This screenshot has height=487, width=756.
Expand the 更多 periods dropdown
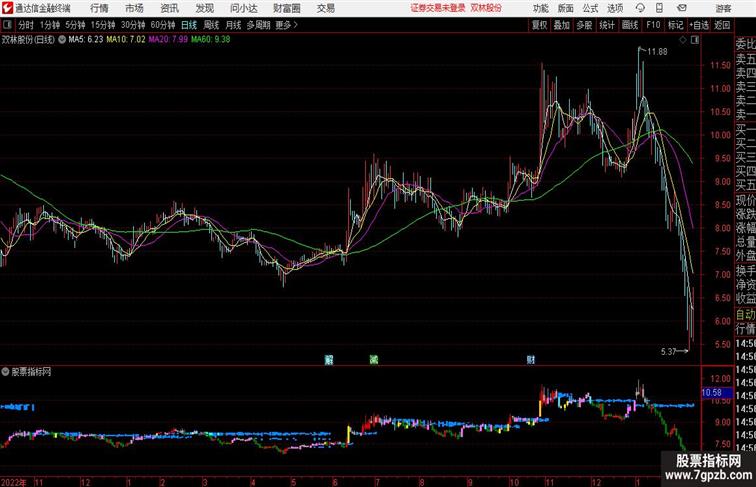[x=287, y=25]
